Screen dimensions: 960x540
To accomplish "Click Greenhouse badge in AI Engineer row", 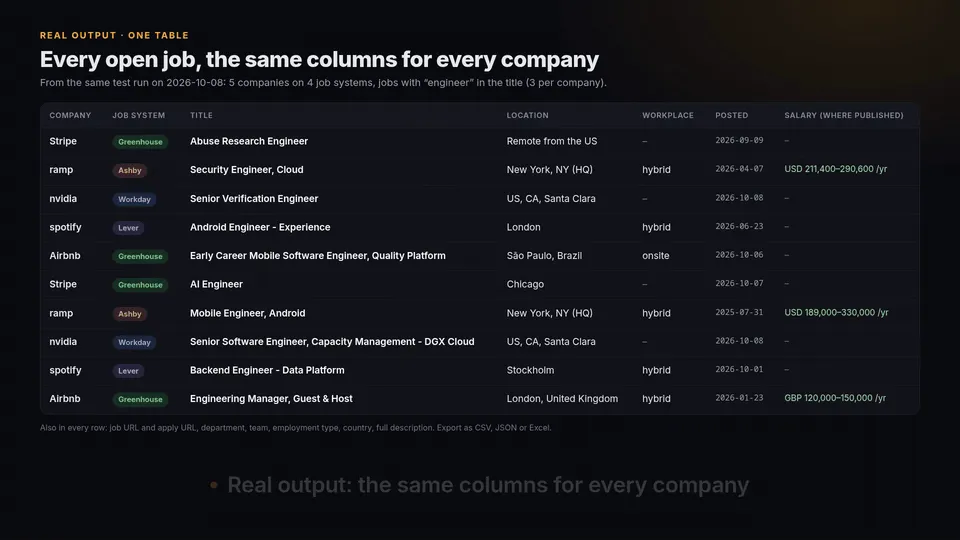I will tap(140, 285).
